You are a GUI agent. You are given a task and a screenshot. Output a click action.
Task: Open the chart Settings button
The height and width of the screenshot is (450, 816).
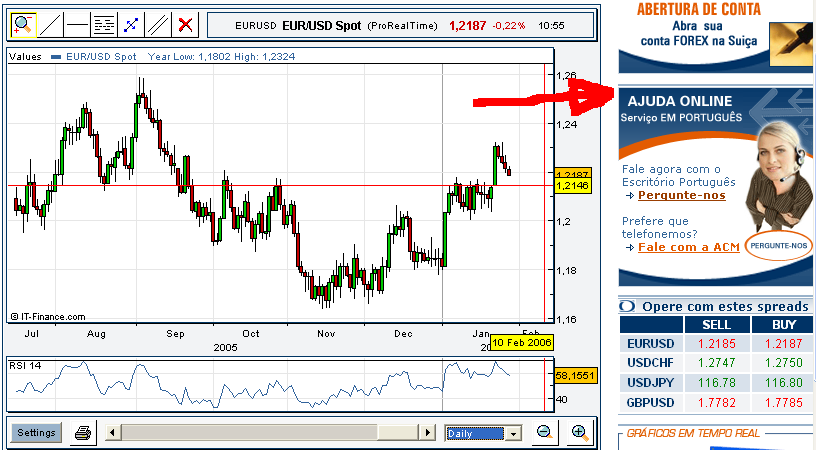(36, 432)
